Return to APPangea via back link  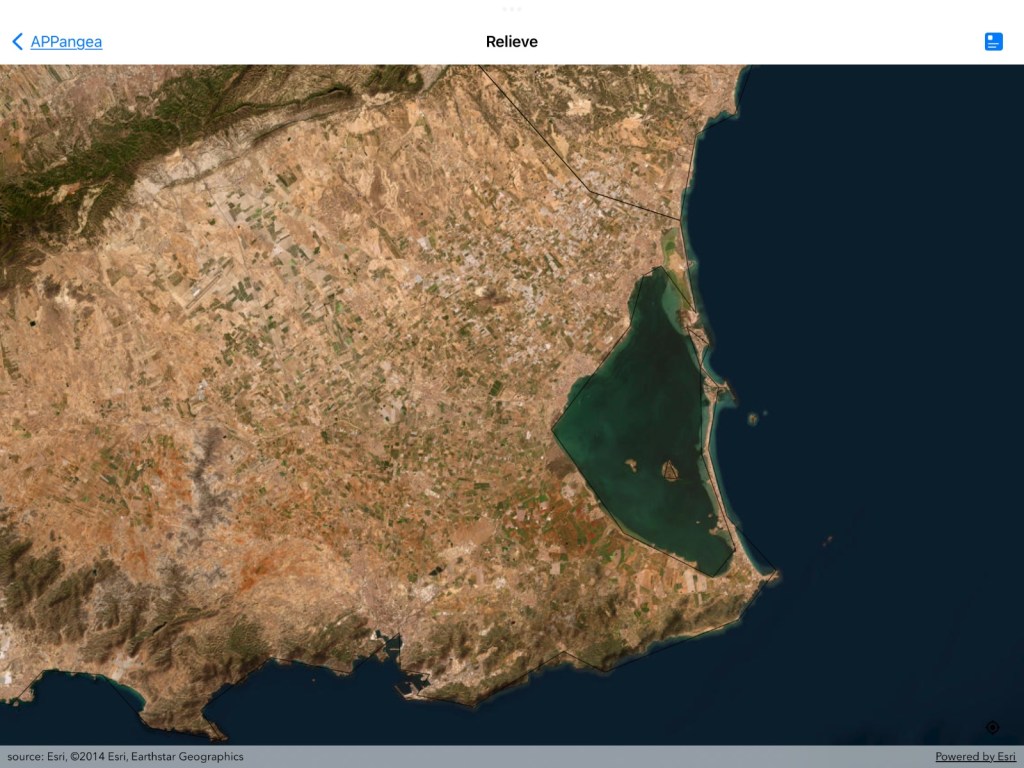pyautogui.click(x=66, y=41)
